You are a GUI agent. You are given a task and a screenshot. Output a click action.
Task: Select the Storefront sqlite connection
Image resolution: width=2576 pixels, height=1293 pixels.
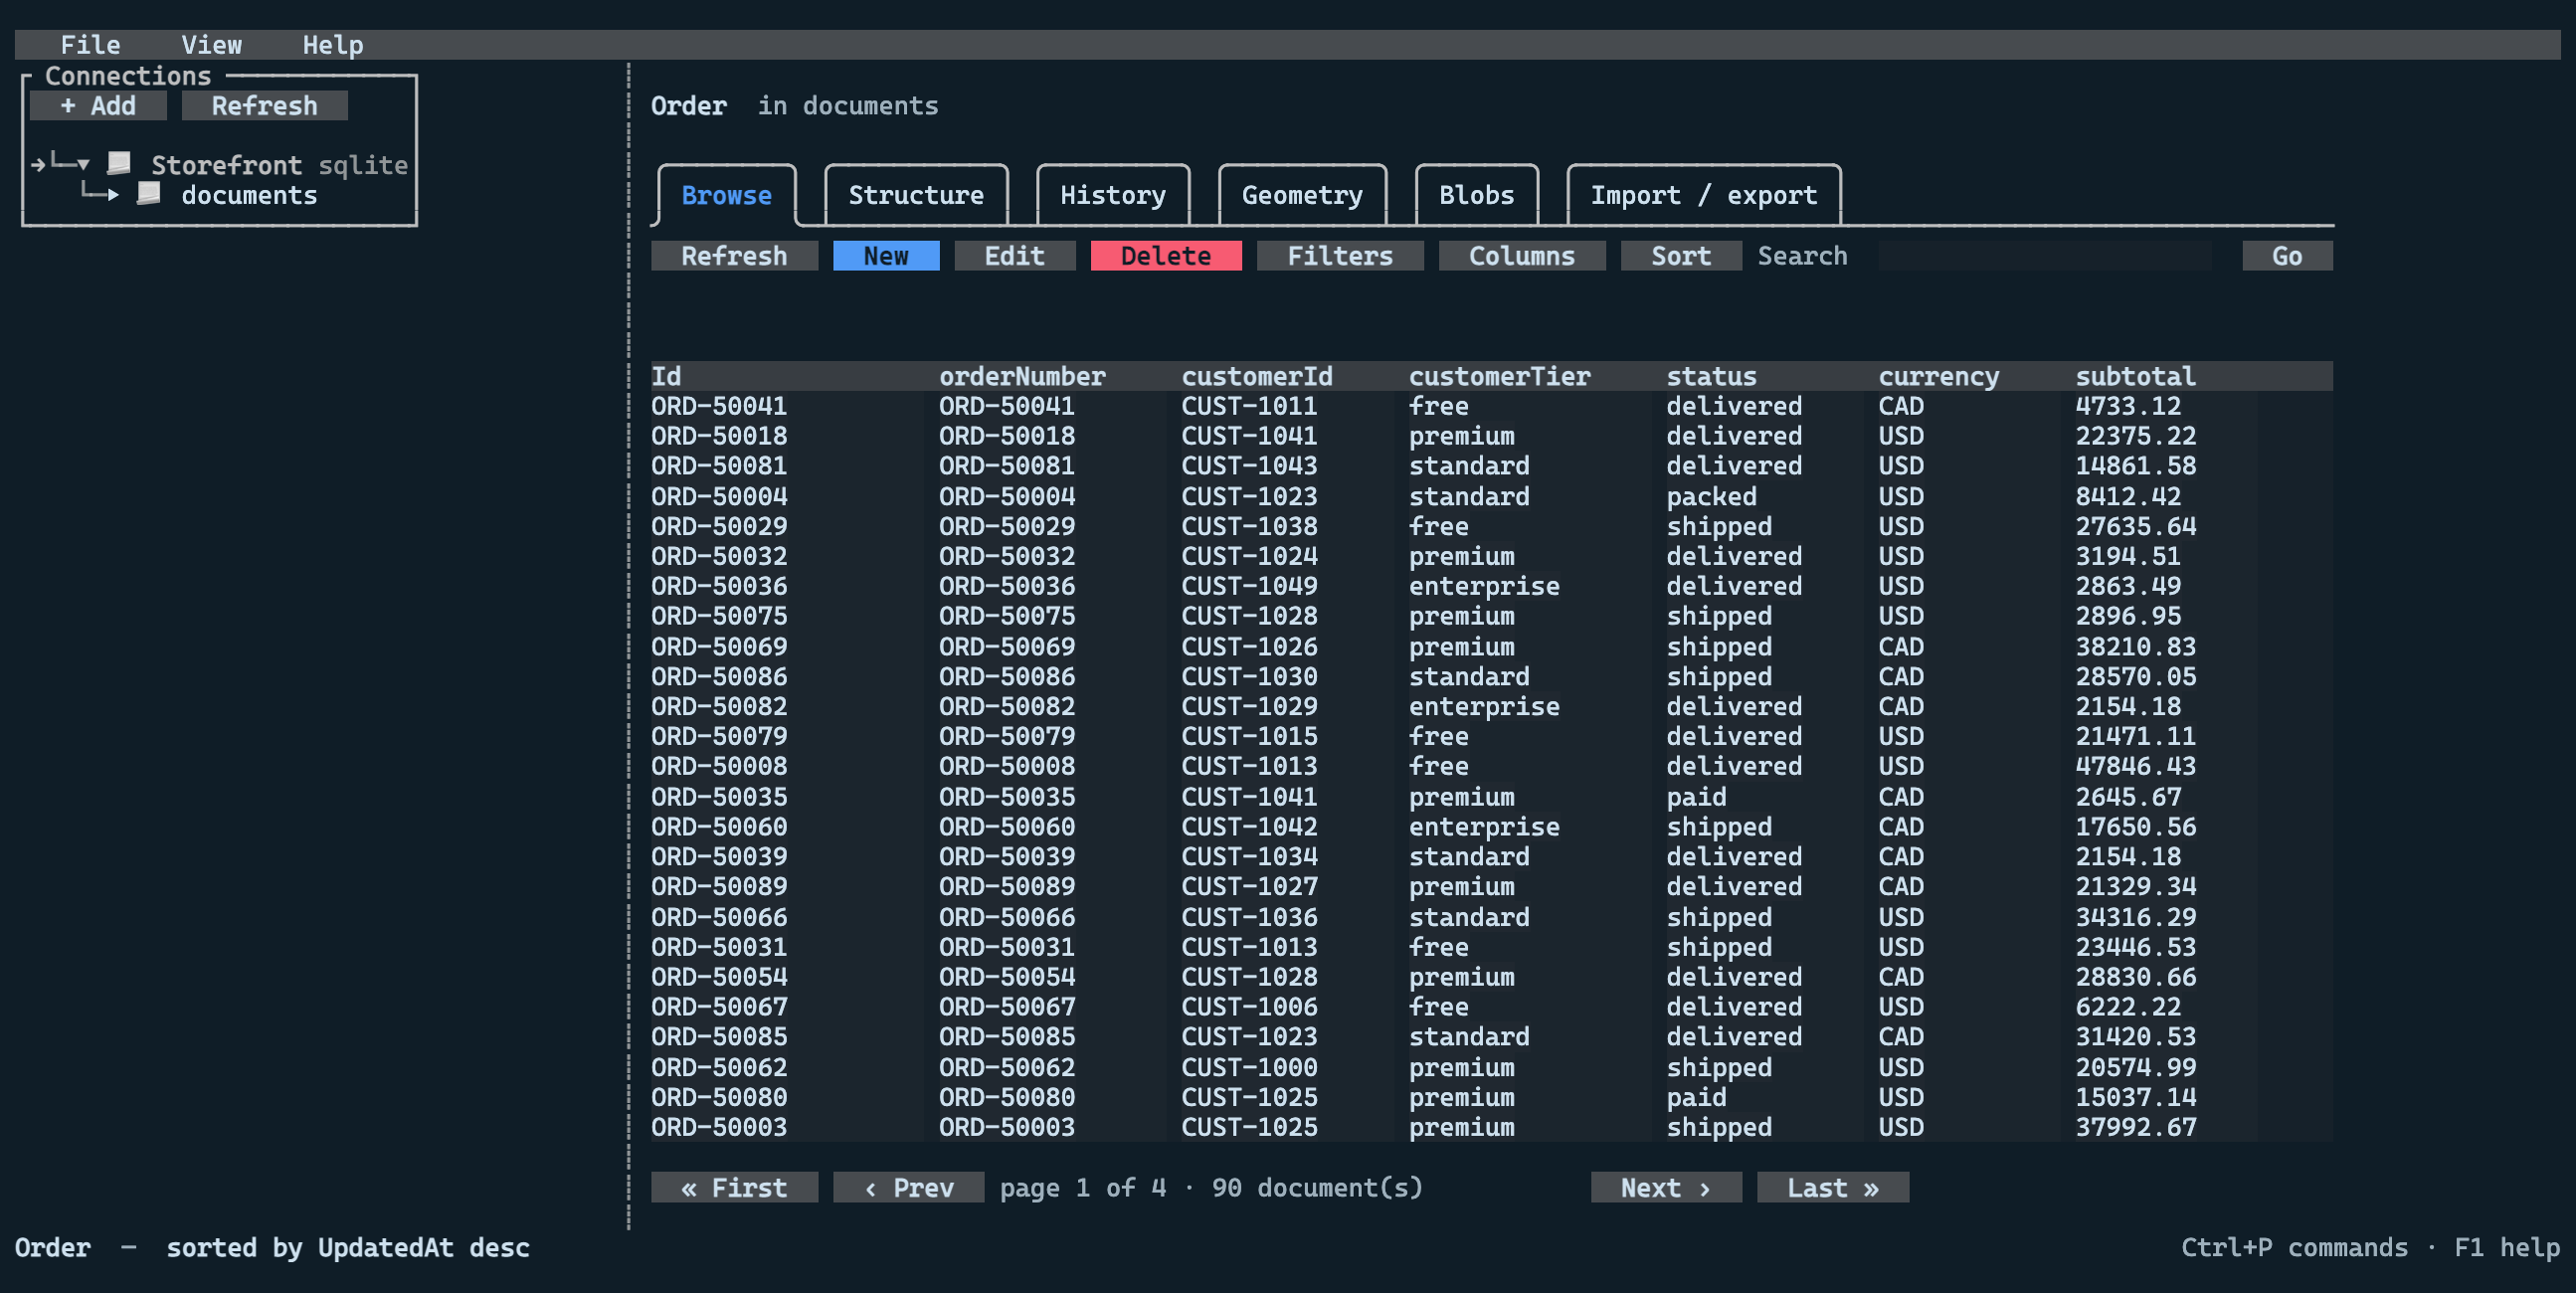tap(279, 165)
